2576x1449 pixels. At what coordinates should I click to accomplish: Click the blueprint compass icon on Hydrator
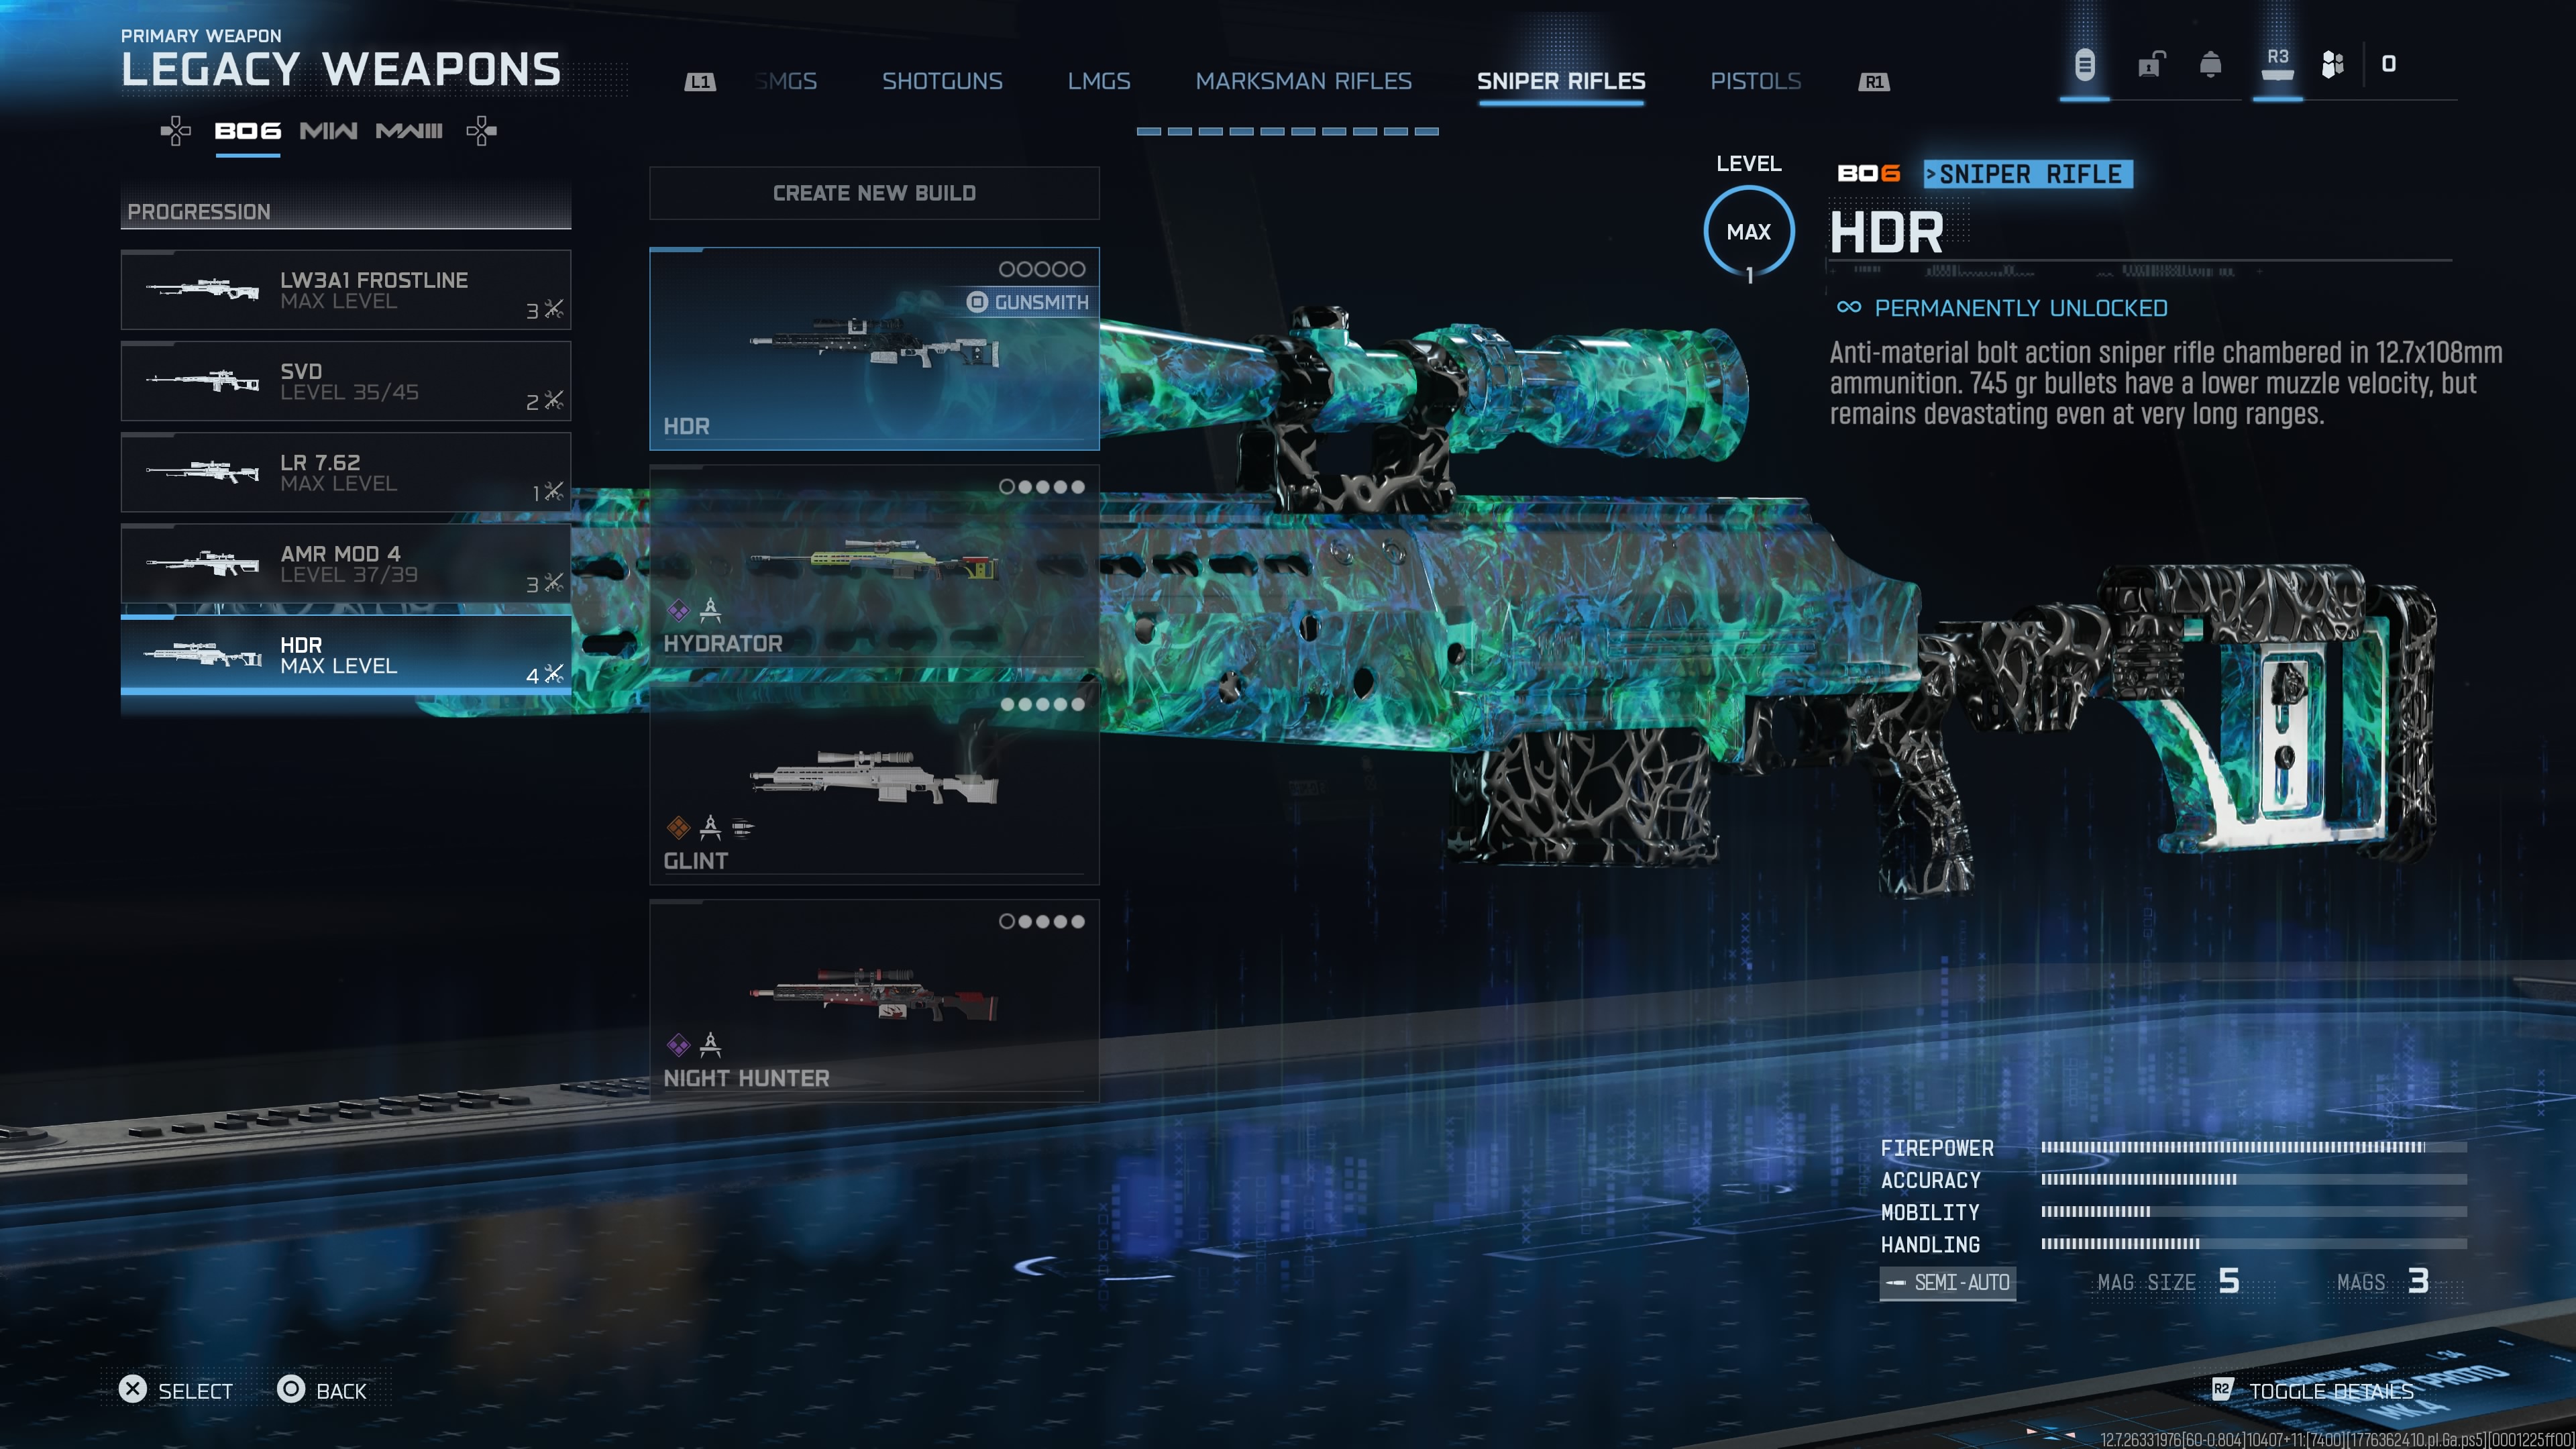coord(710,609)
